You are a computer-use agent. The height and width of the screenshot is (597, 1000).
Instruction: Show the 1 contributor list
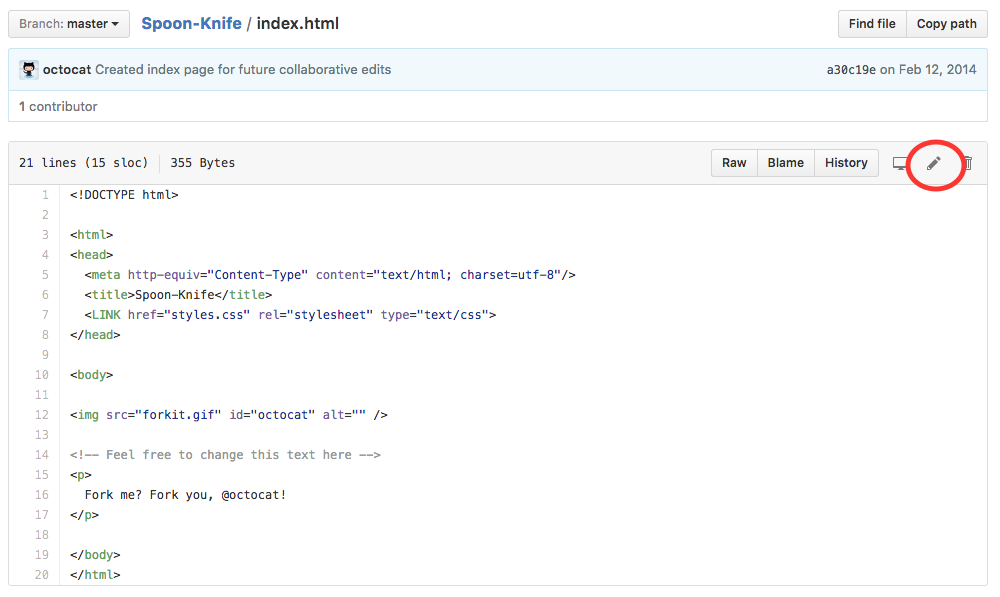click(x=58, y=106)
